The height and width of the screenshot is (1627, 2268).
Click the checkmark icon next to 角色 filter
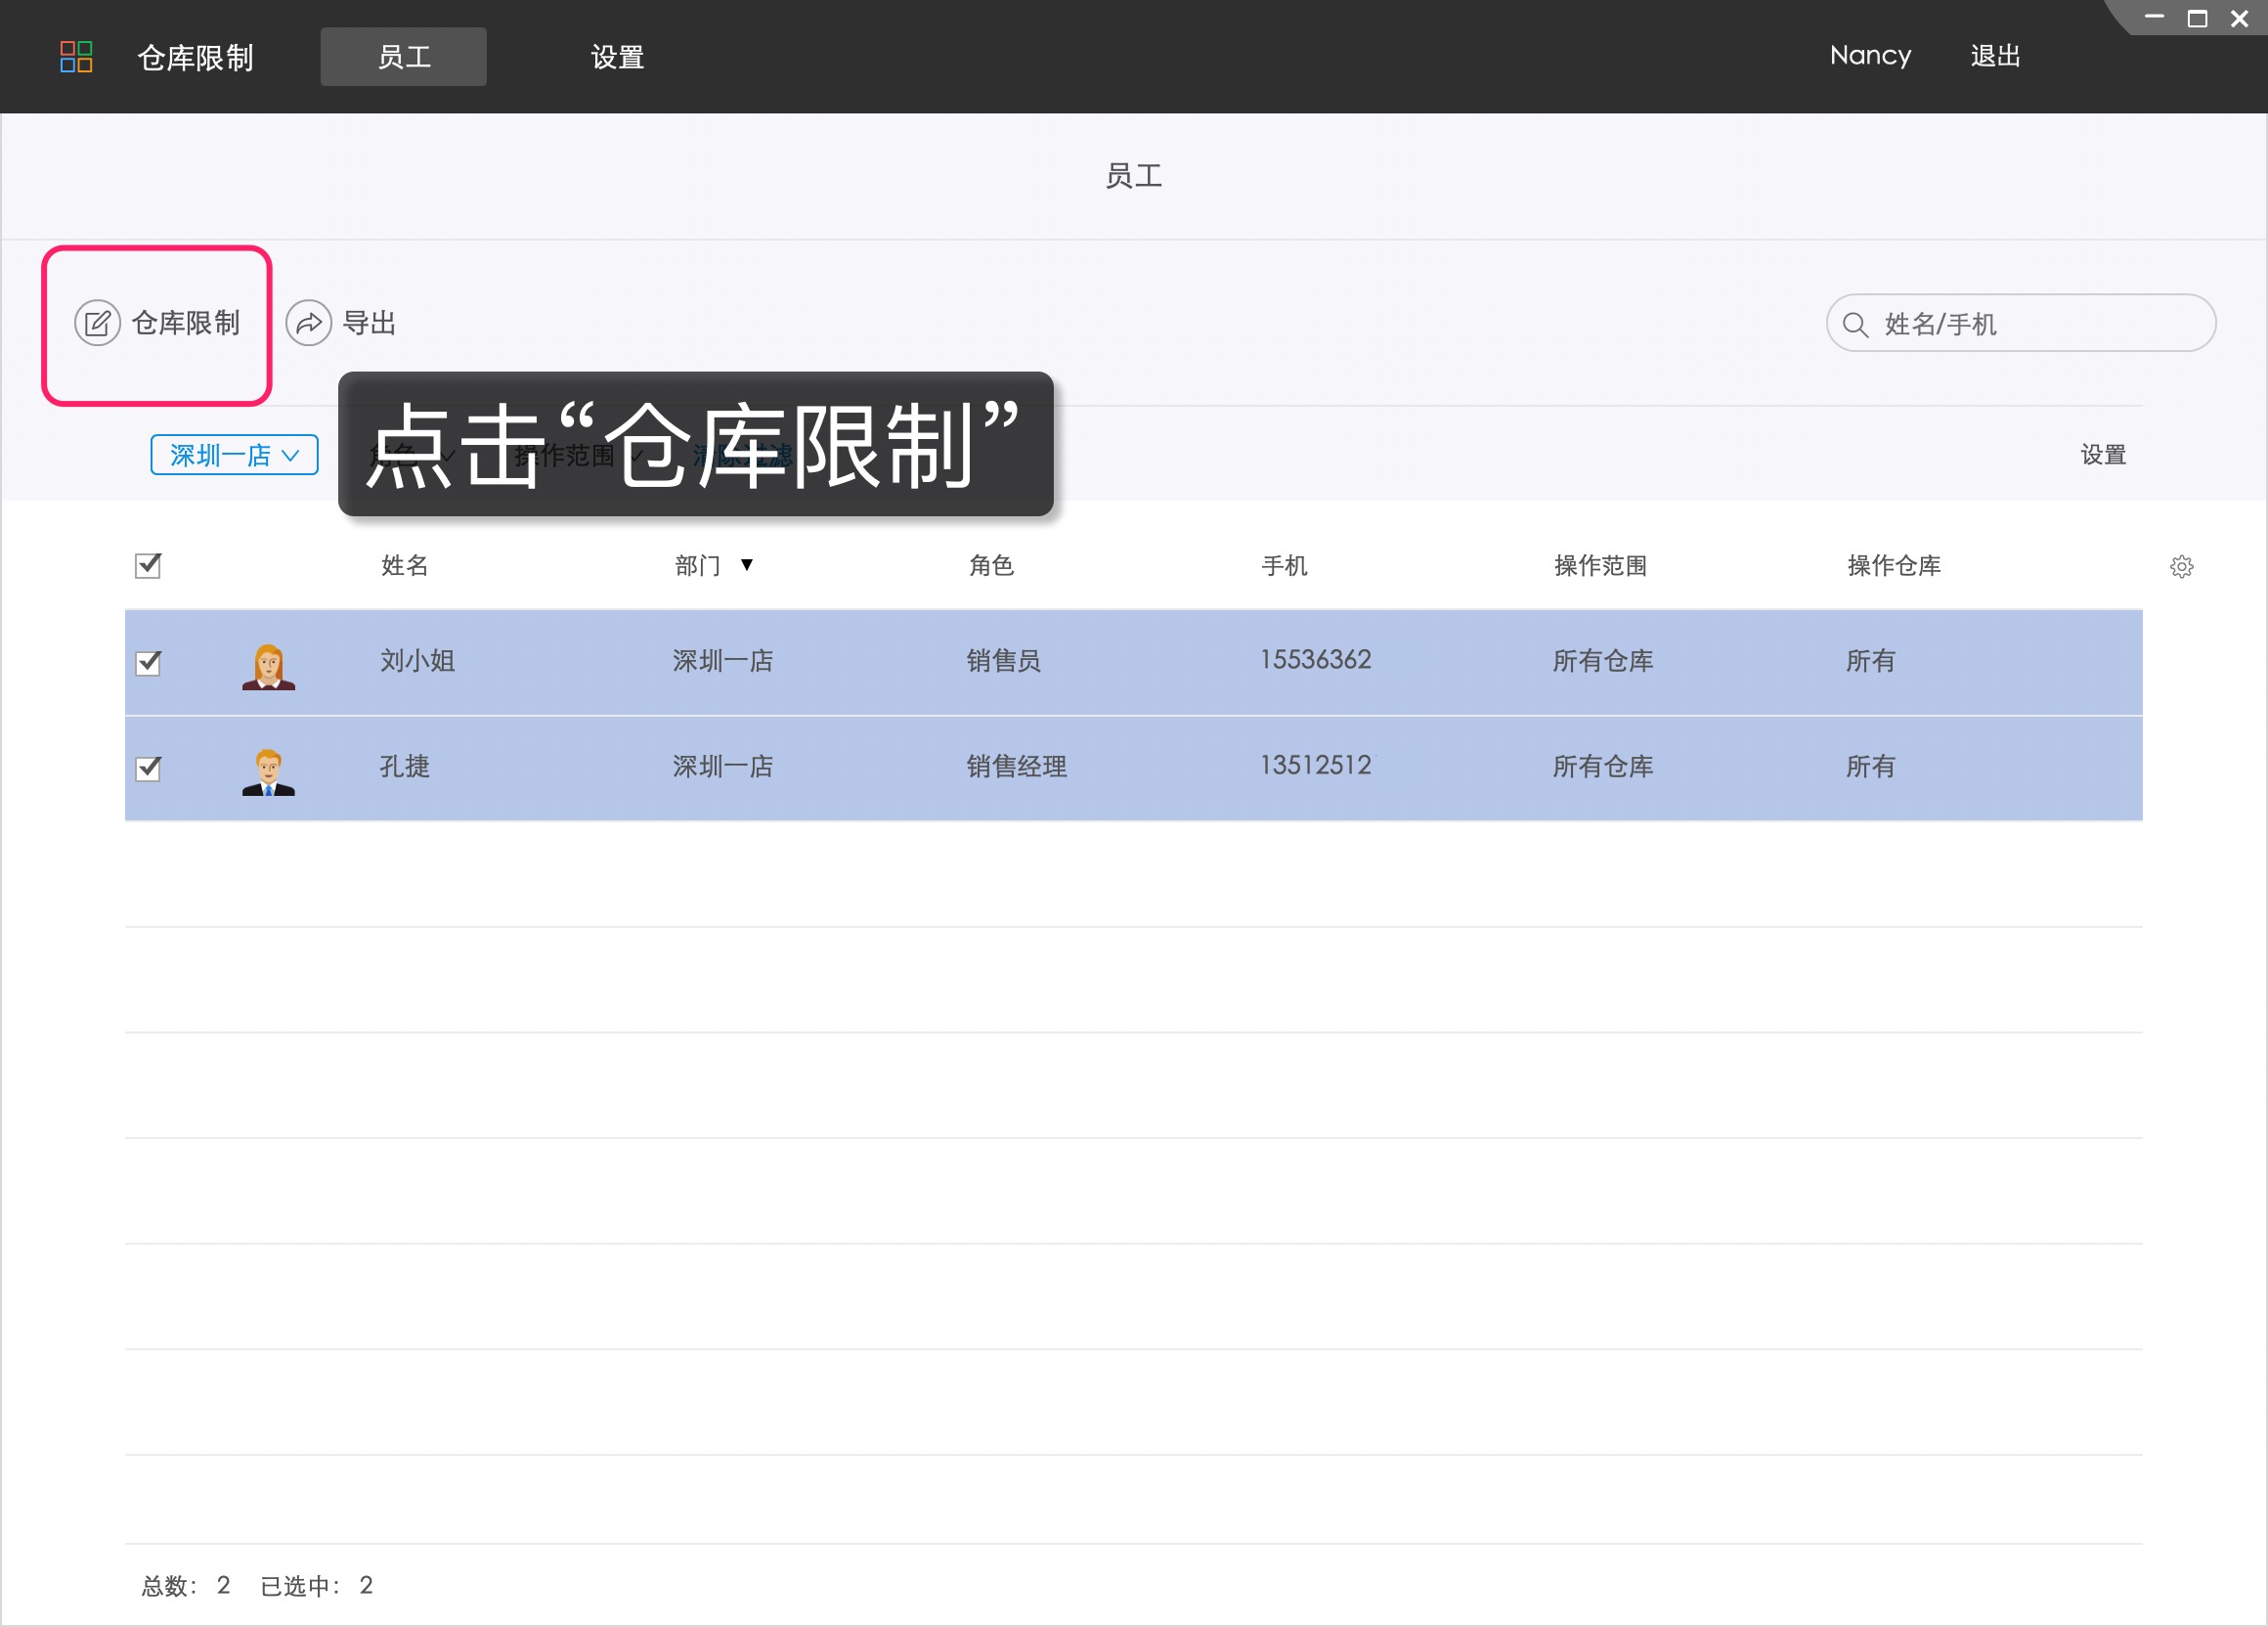click(x=448, y=456)
